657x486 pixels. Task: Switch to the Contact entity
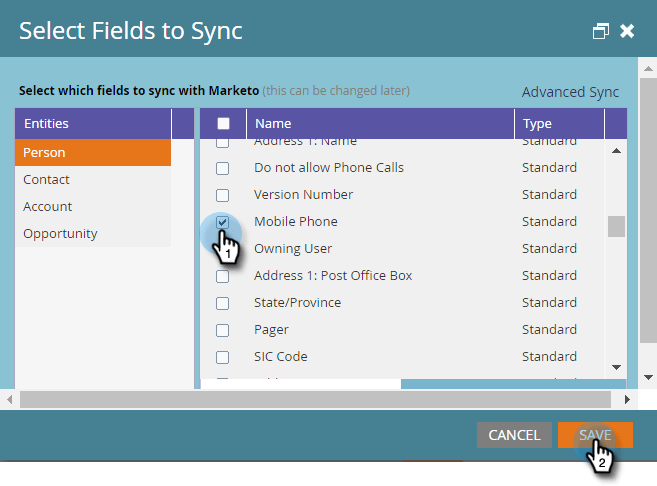click(93, 180)
